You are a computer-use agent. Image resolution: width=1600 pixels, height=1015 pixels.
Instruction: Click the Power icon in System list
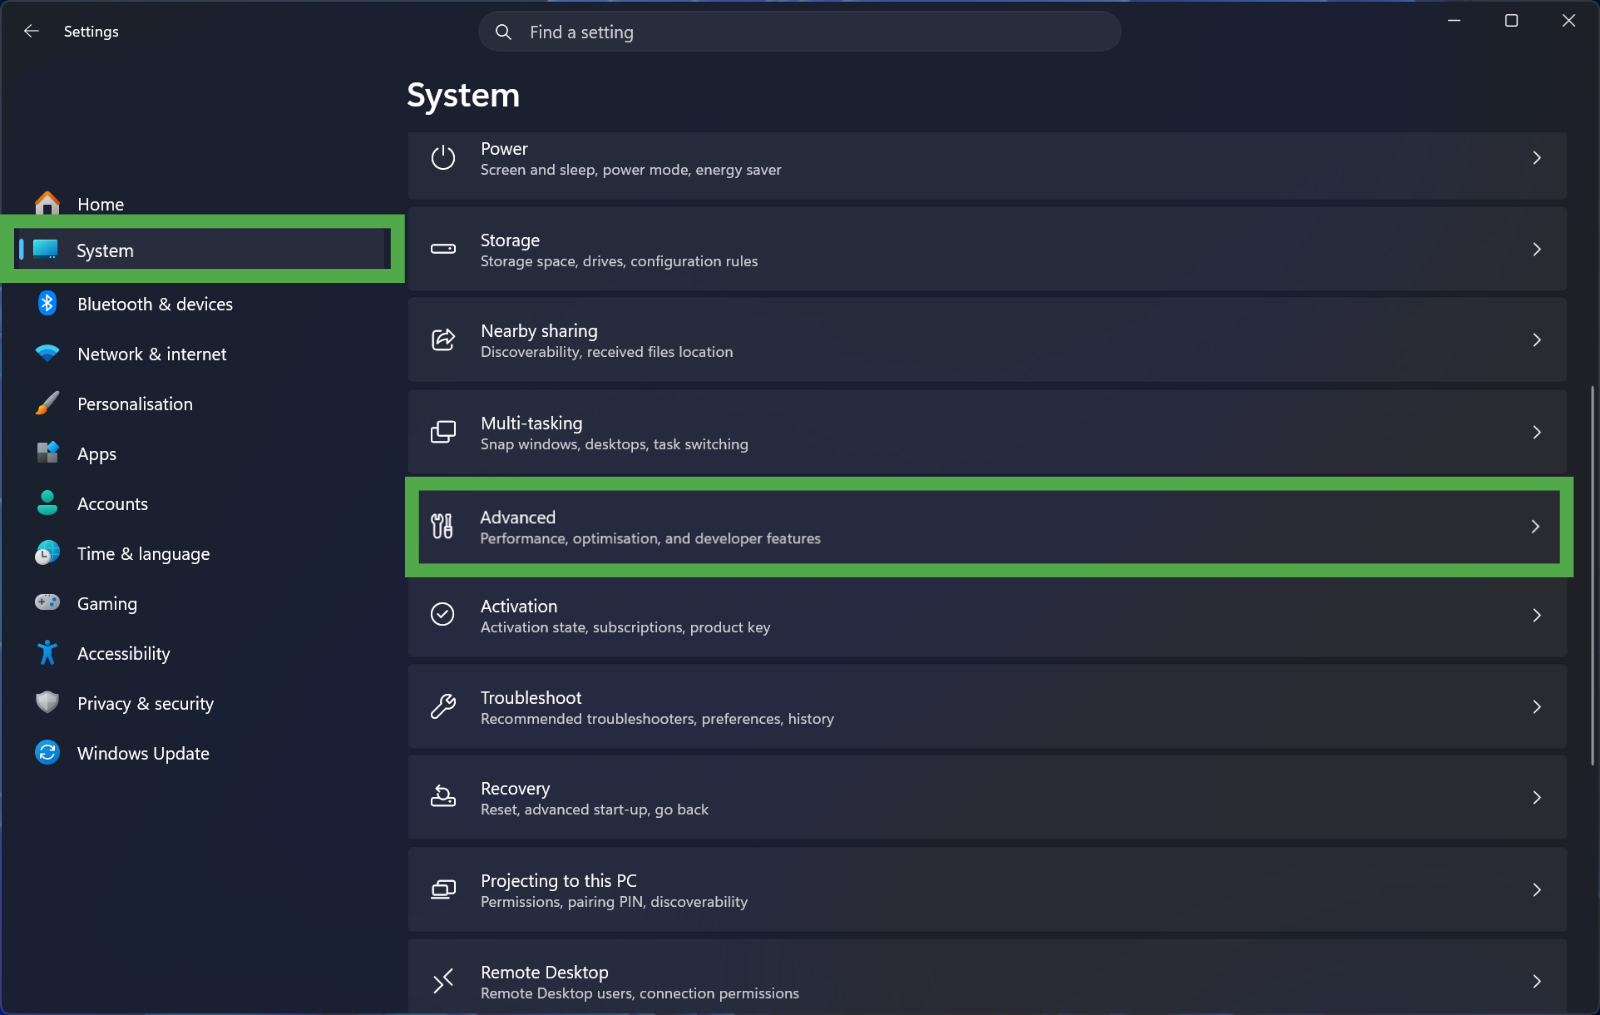(443, 158)
